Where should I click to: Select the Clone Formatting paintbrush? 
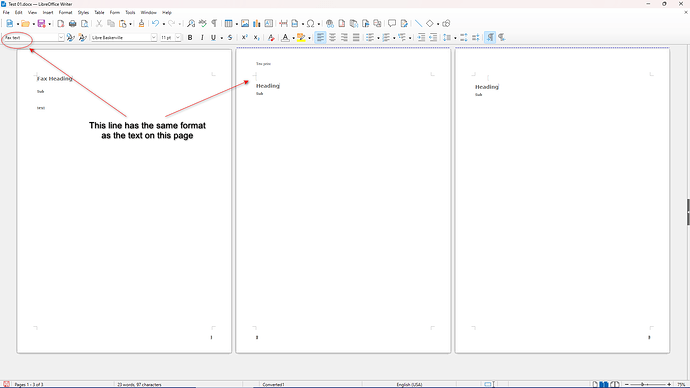141,23
